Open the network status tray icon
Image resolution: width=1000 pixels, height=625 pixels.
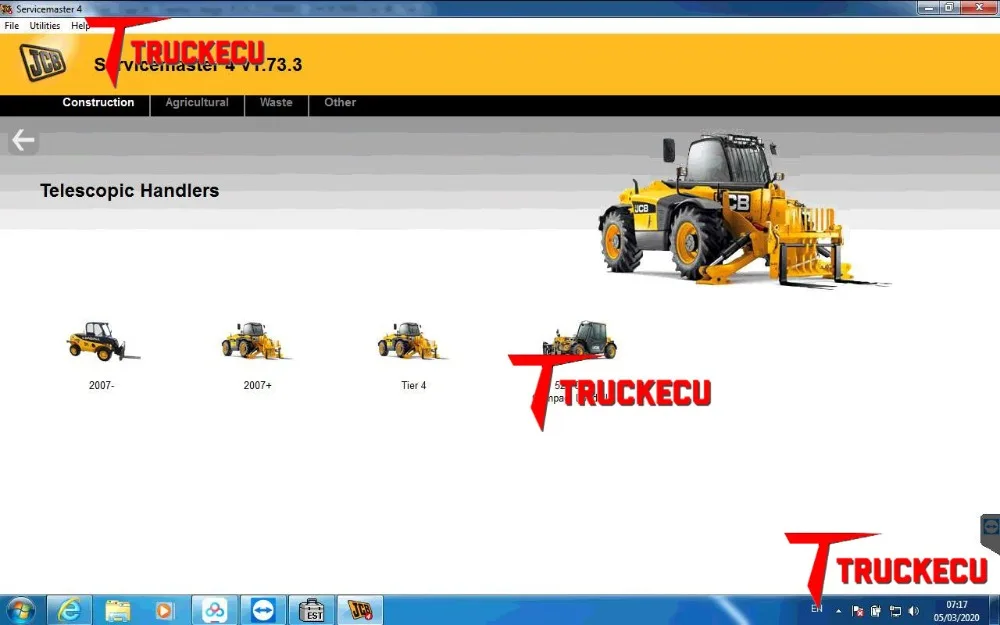tap(895, 611)
